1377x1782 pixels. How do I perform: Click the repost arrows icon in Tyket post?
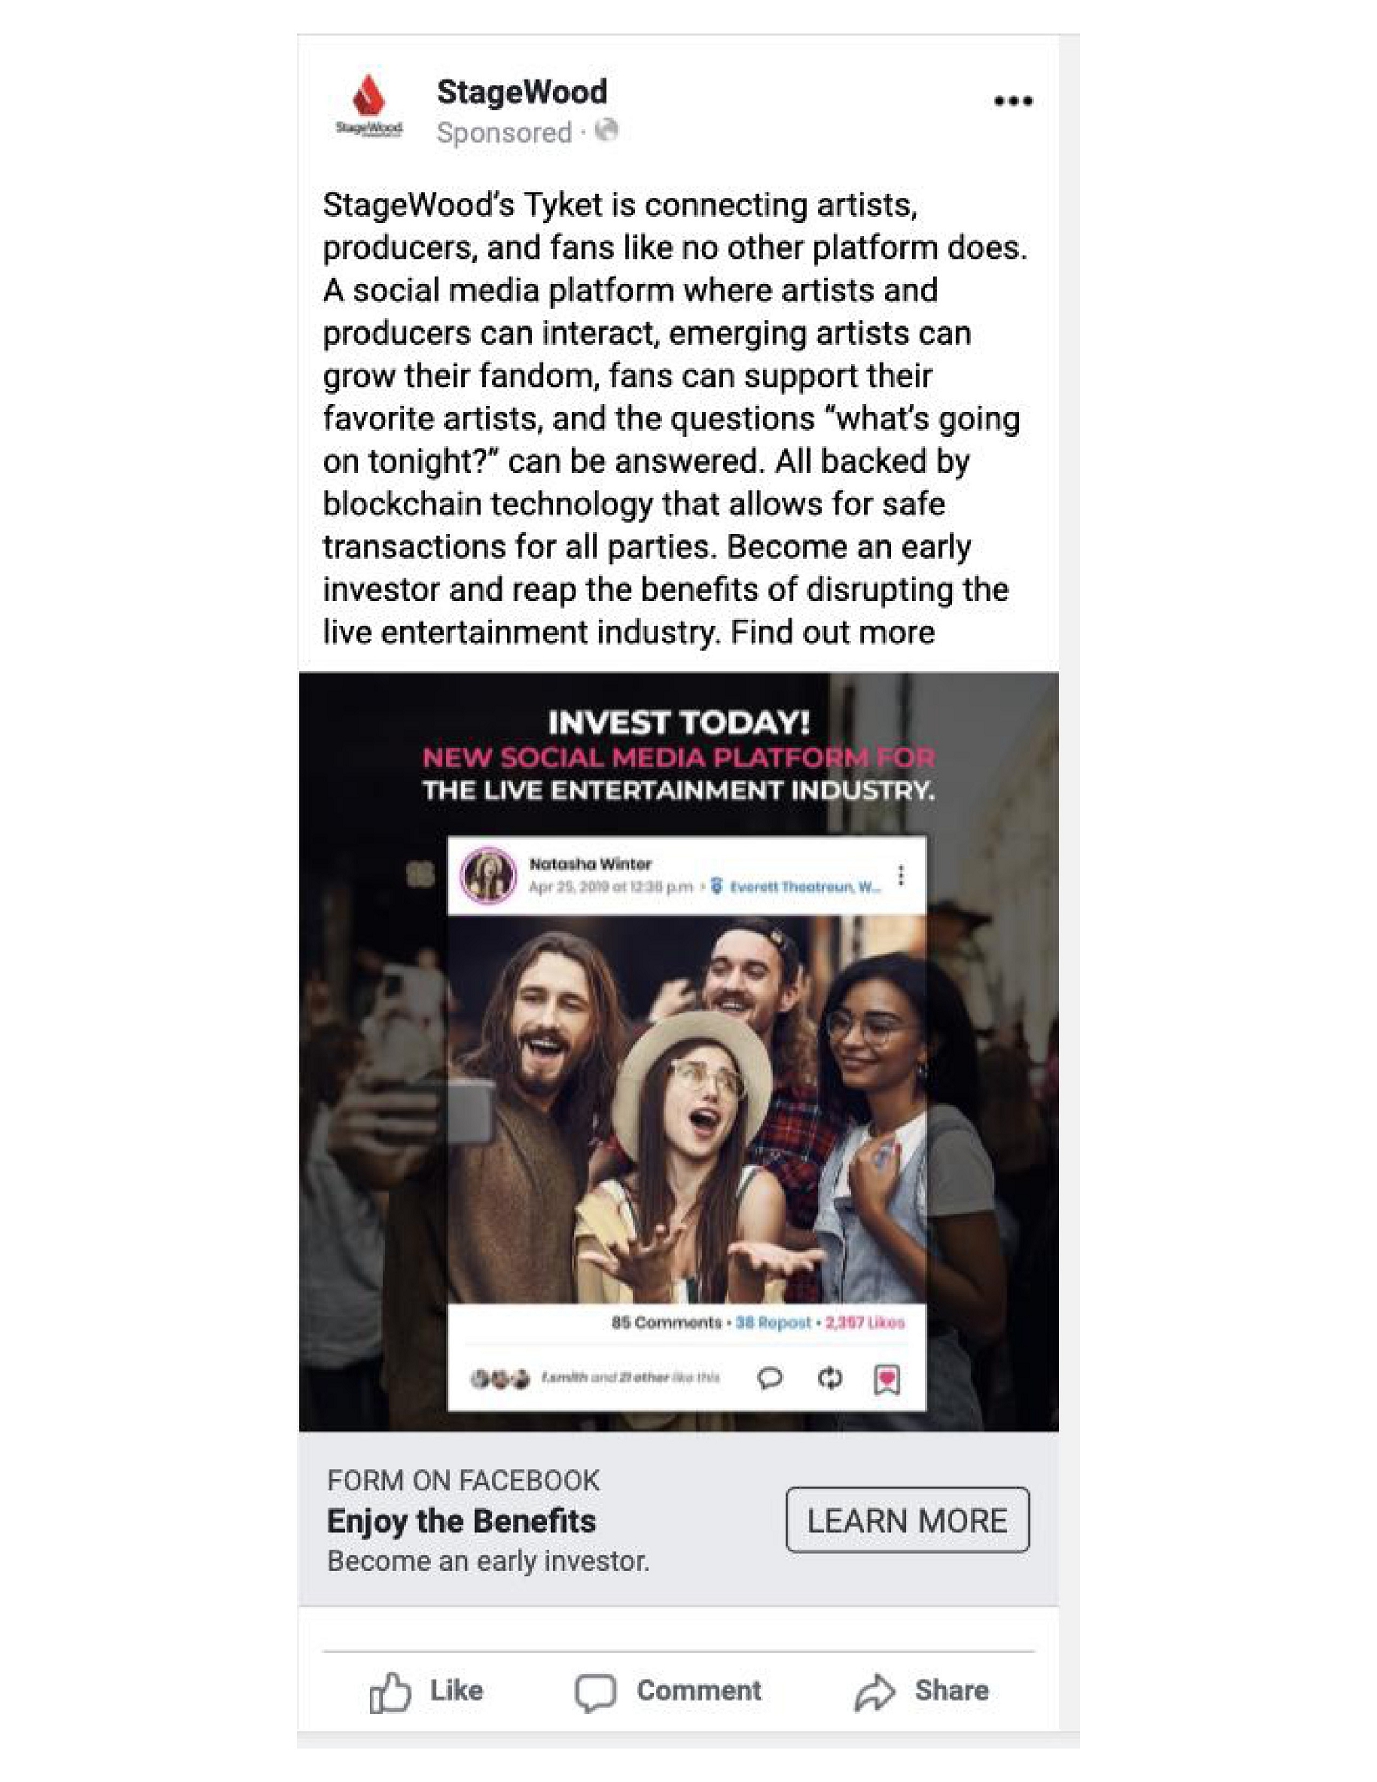pyautogui.click(x=829, y=1379)
